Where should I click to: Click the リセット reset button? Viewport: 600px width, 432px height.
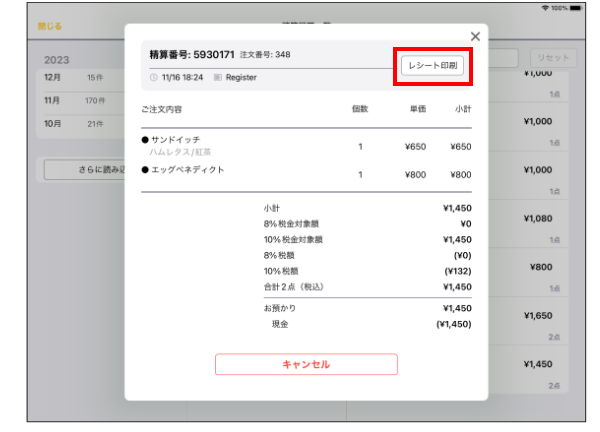pos(551,58)
